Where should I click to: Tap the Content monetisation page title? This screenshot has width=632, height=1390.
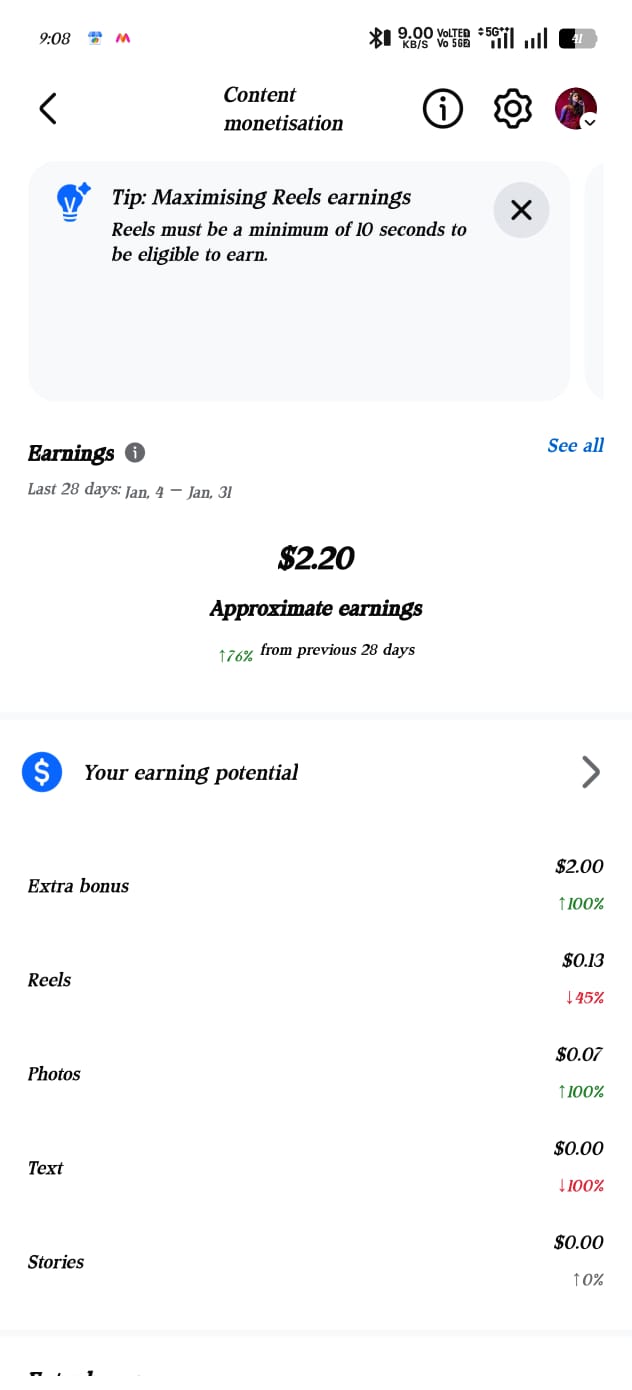click(283, 108)
